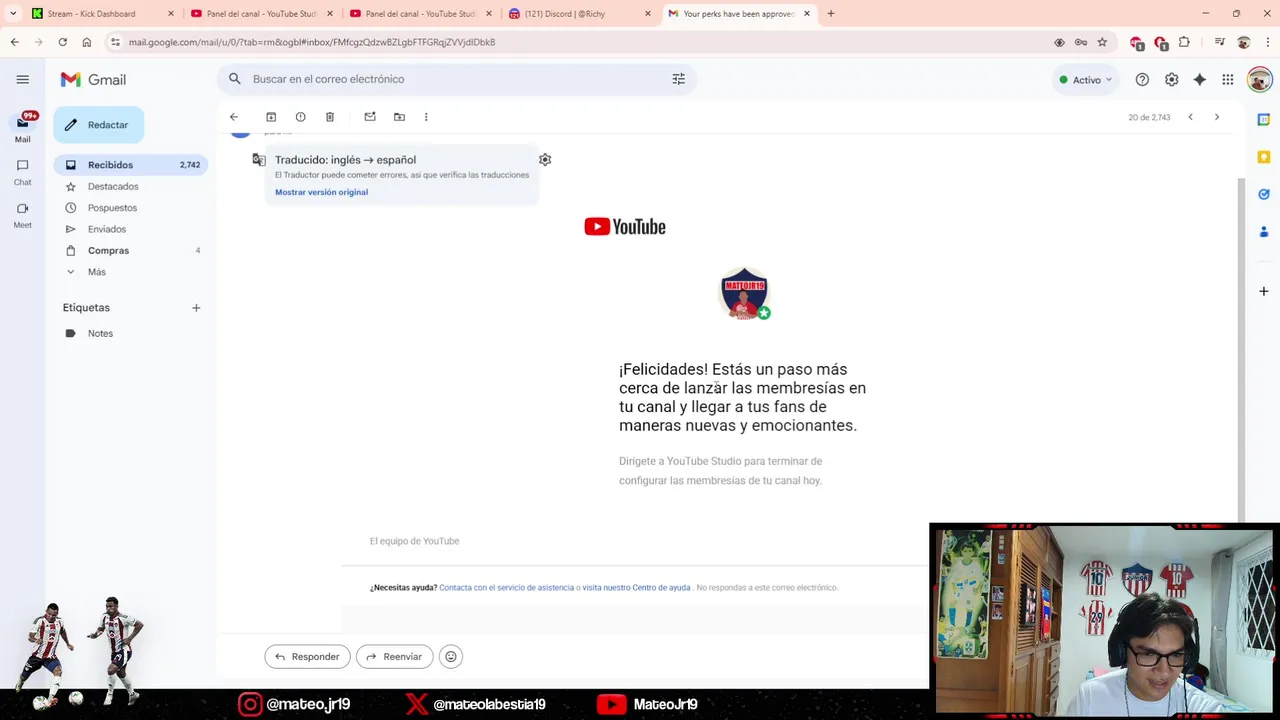Show search filter options
1280x720 pixels.
(679, 79)
